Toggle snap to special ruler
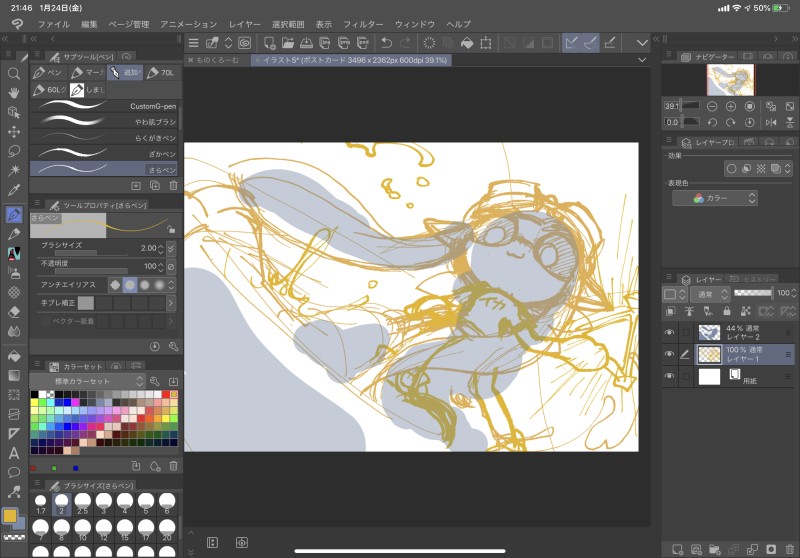Viewport: 800px width, 558px height. point(590,43)
